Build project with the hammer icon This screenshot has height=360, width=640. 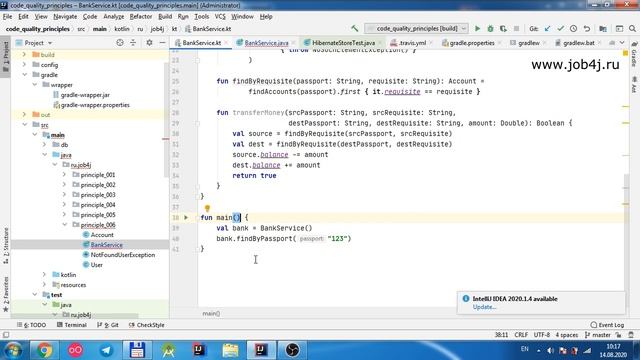coord(354,29)
